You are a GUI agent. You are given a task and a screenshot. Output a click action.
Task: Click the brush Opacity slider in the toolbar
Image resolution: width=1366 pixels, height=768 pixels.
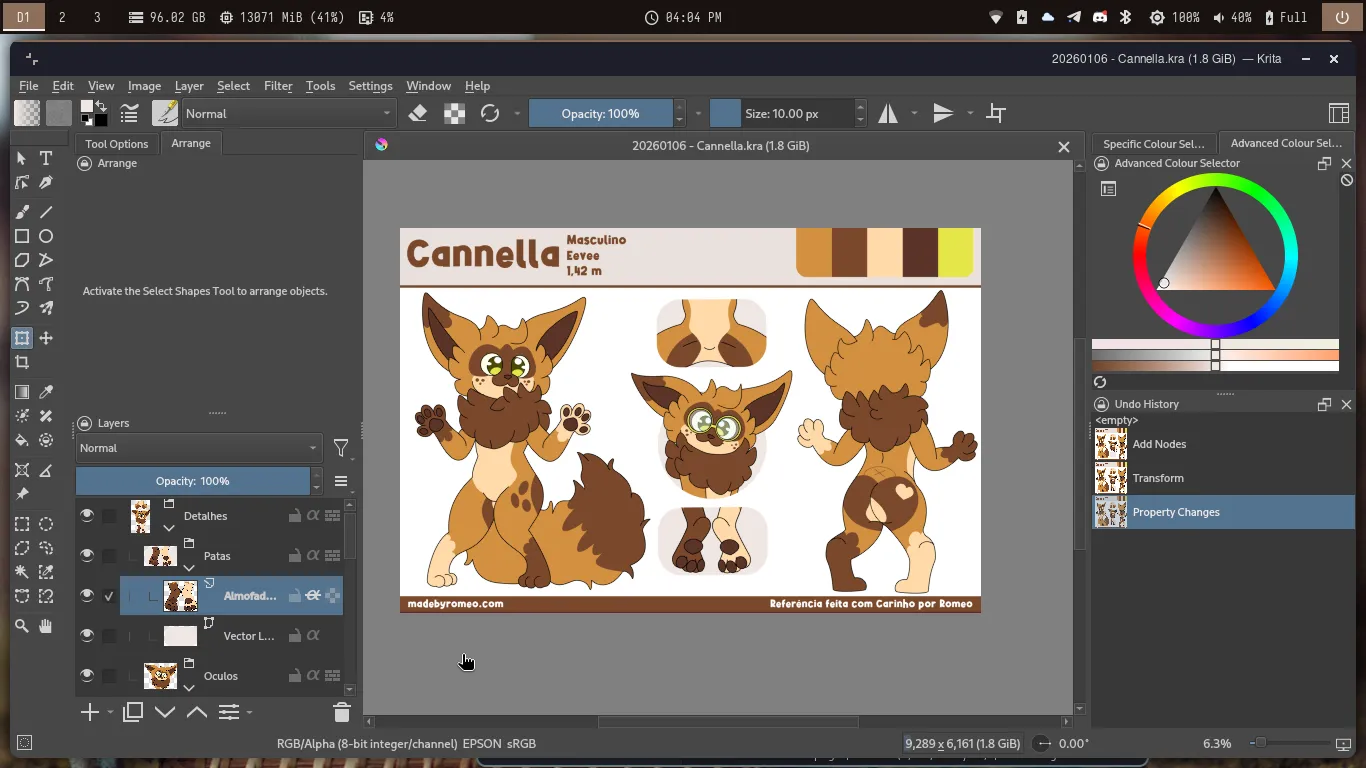[x=600, y=114]
